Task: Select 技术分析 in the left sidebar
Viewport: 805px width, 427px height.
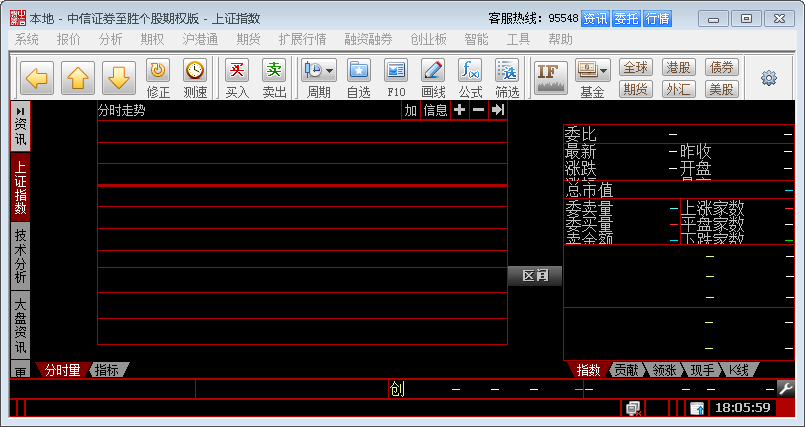Action: [x=20, y=255]
